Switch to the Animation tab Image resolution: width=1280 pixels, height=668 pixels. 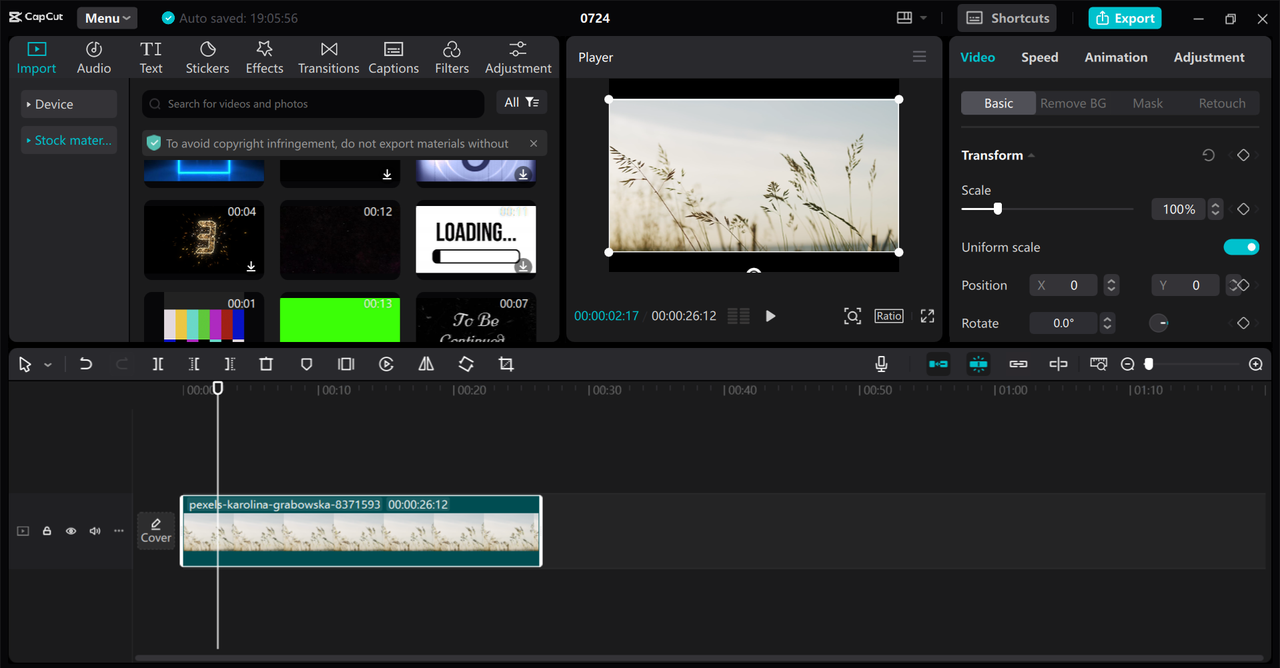tap(1116, 57)
